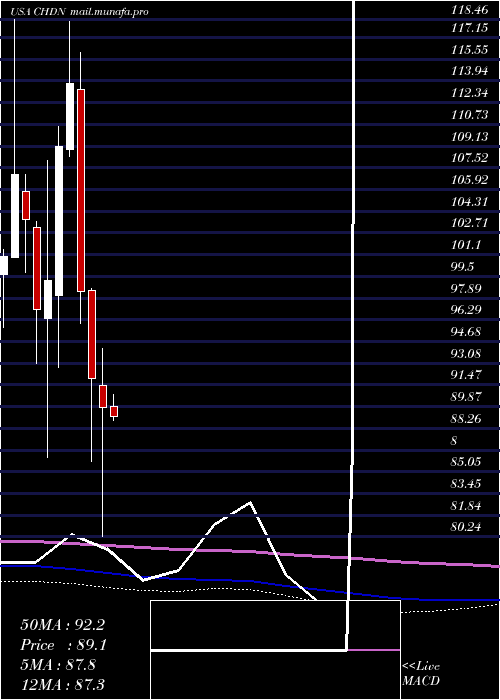Screen dimensions: 500x700
Task: Click the '12MA : 87.3' readout
Action: tap(63, 684)
